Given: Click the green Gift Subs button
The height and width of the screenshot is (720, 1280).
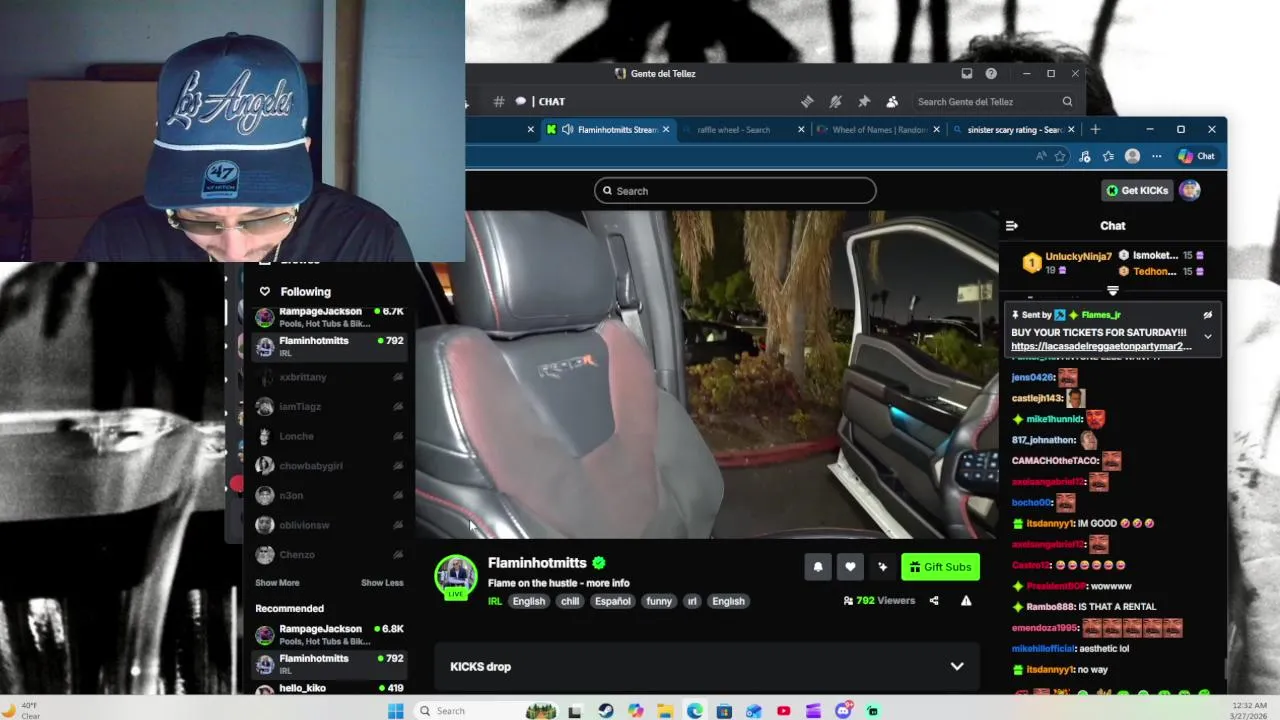Looking at the screenshot, I should [x=940, y=567].
